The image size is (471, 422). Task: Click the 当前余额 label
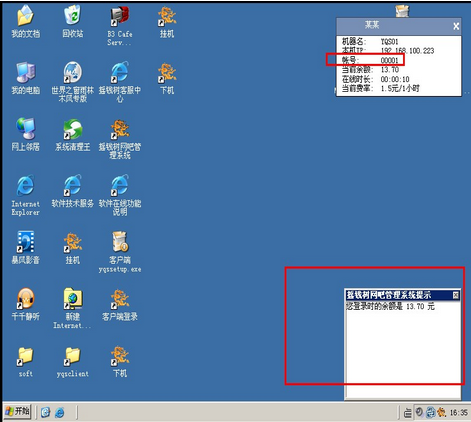point(357,70)
